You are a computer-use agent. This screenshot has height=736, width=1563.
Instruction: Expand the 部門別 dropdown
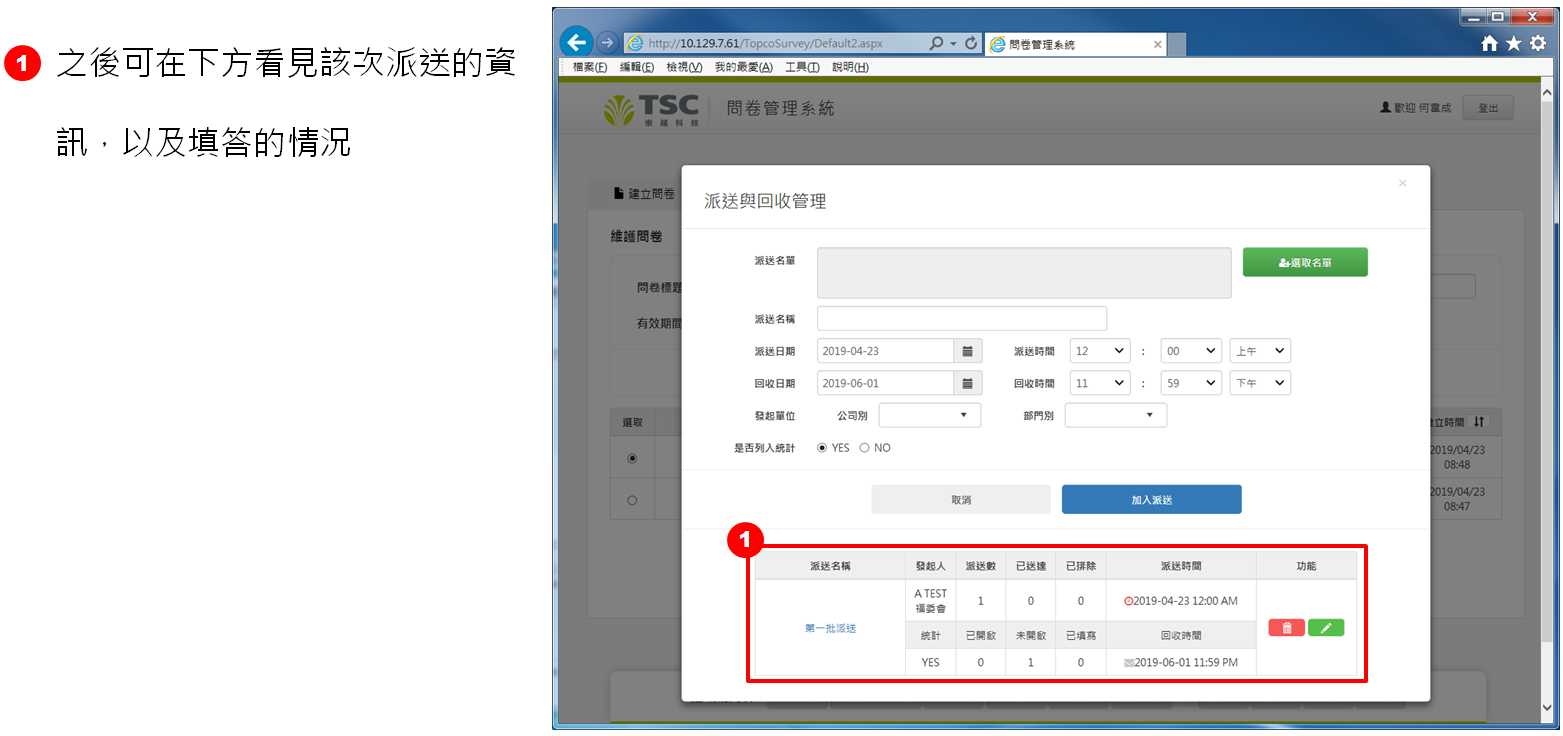coord(1116,415)
